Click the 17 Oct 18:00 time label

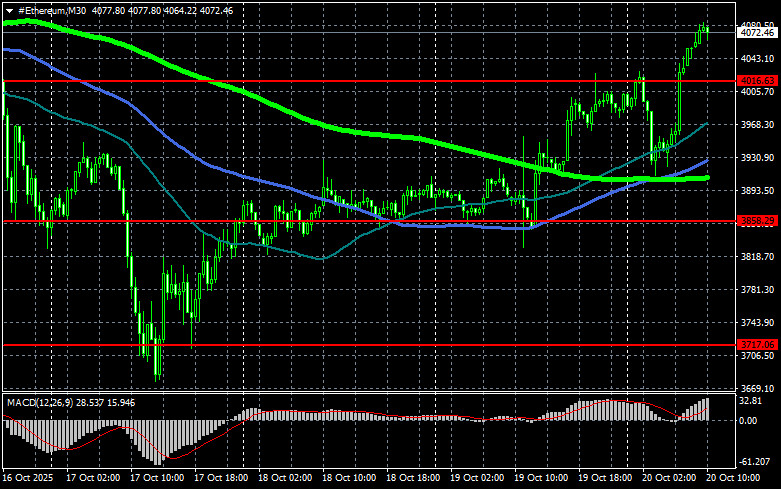pos(221,478)
